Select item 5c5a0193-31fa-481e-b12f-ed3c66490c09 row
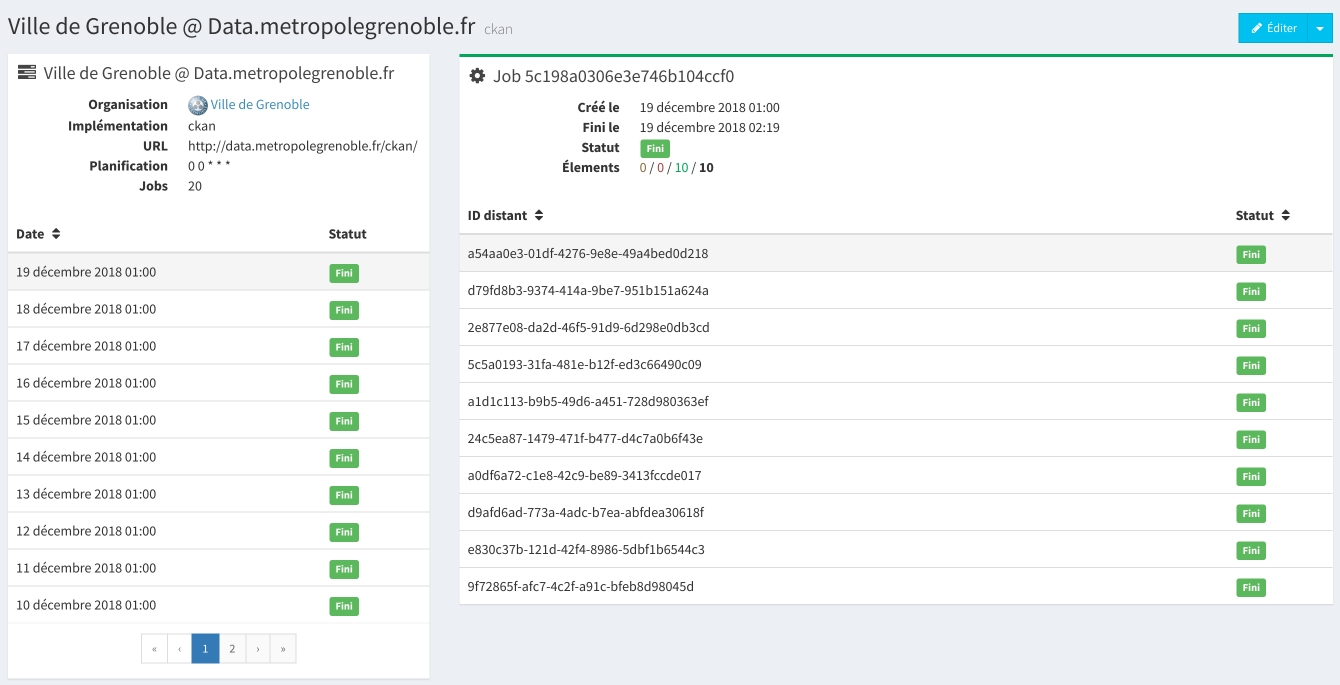The height and width of the screenshot is (685, 1340). (584, 365)
